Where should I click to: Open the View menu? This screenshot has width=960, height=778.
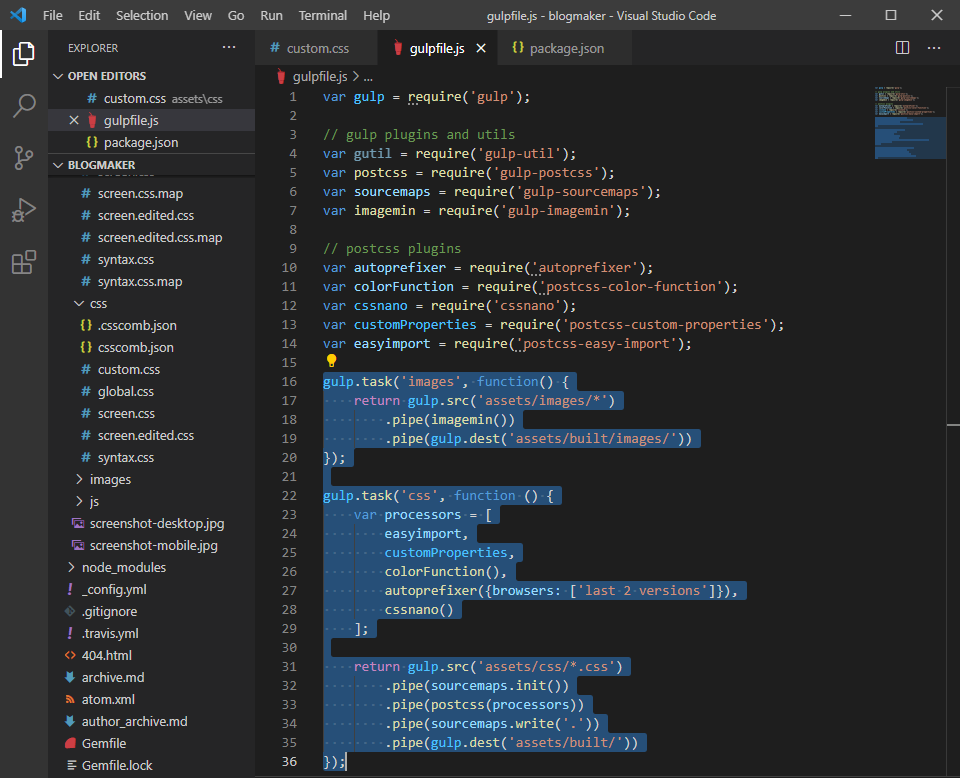(x=198, y=15)
